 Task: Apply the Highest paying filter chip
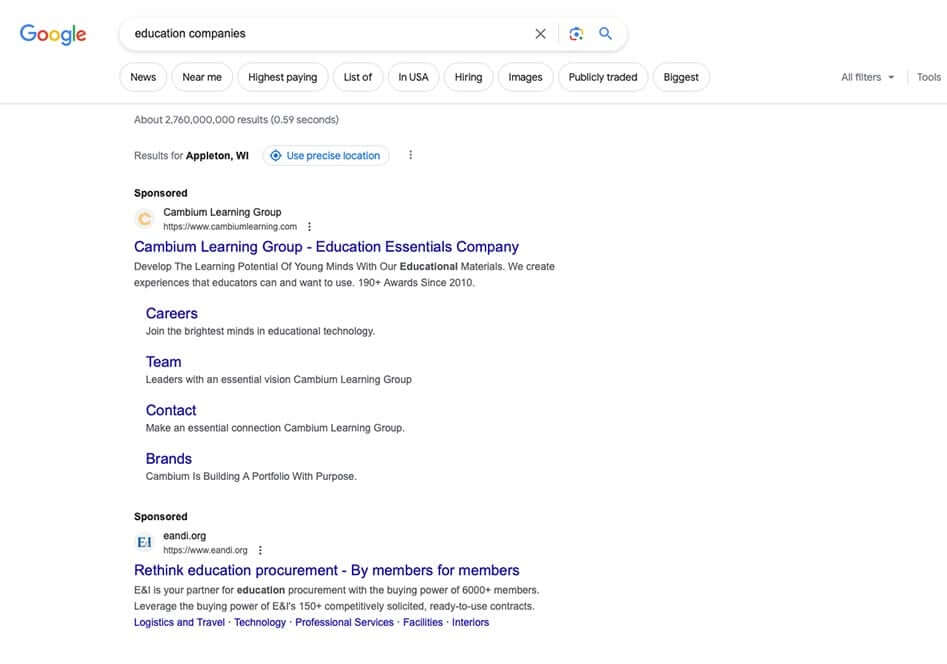[x=282, y=77]
